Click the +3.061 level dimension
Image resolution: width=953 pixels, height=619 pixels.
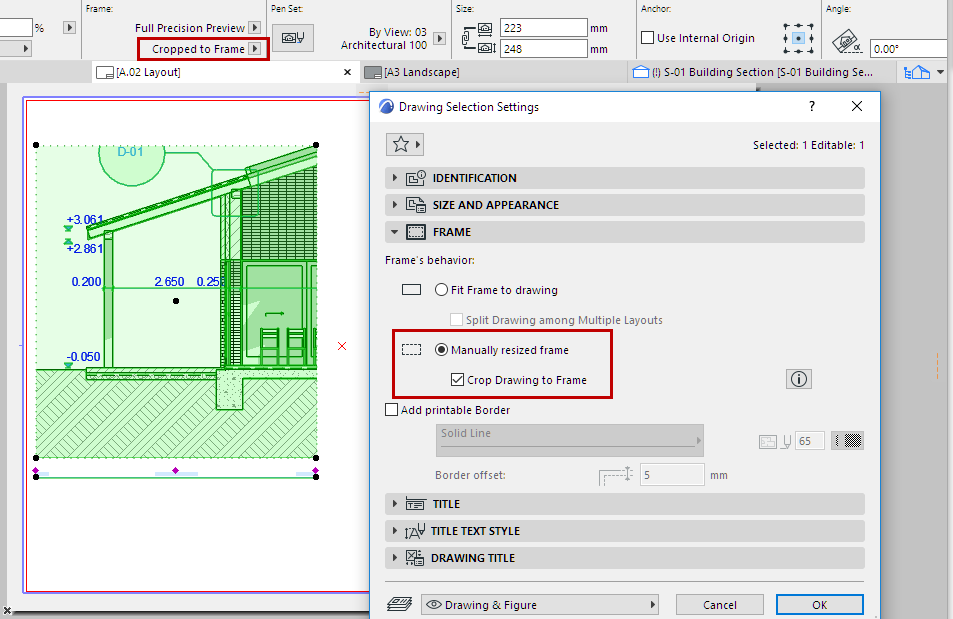[85, 220]
